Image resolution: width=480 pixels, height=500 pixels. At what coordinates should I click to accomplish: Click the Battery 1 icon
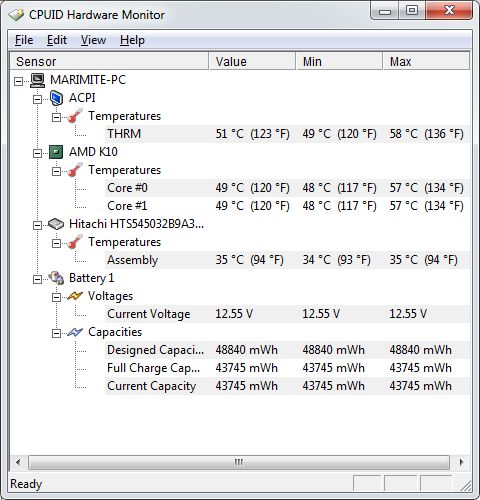56,278
